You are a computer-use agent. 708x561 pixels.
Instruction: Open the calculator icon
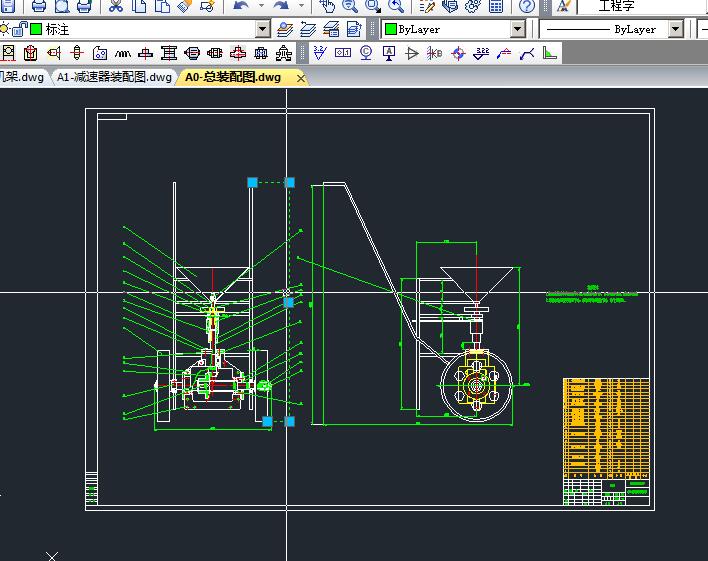496,5
